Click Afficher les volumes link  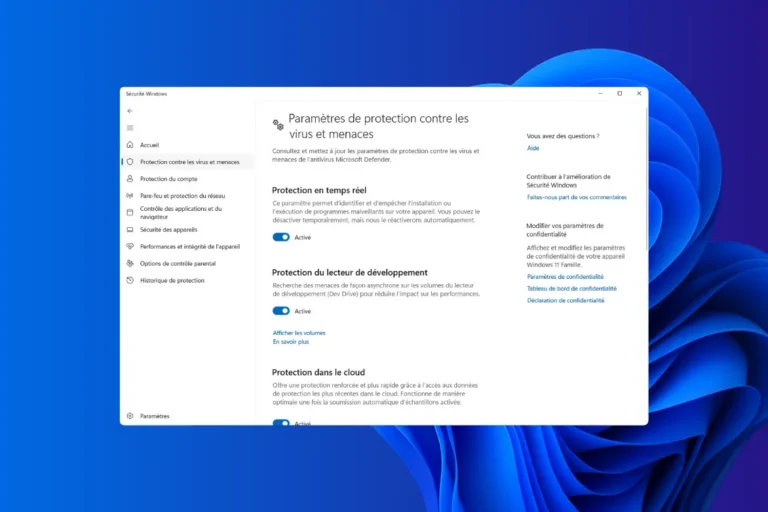point(299,333)
